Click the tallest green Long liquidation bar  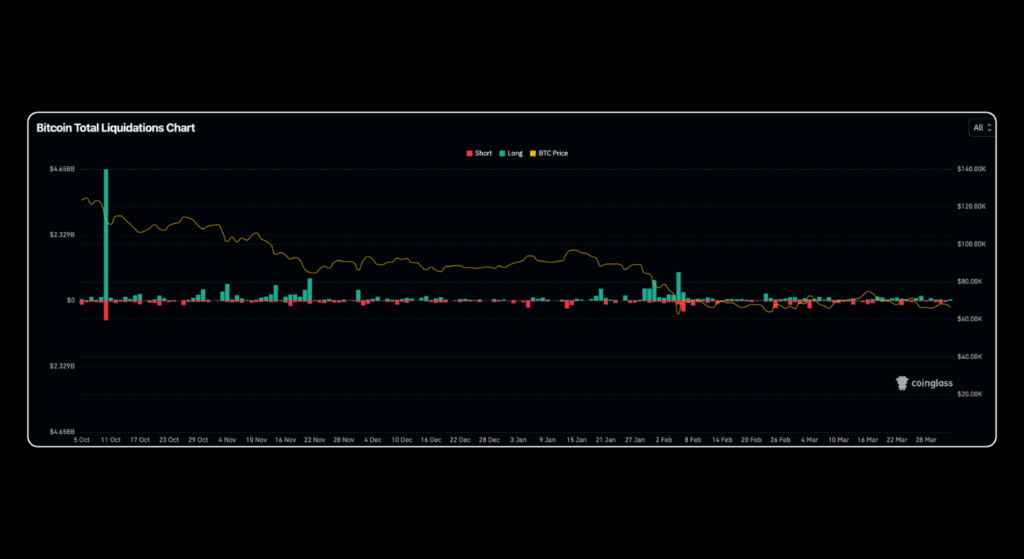(106, 234)
